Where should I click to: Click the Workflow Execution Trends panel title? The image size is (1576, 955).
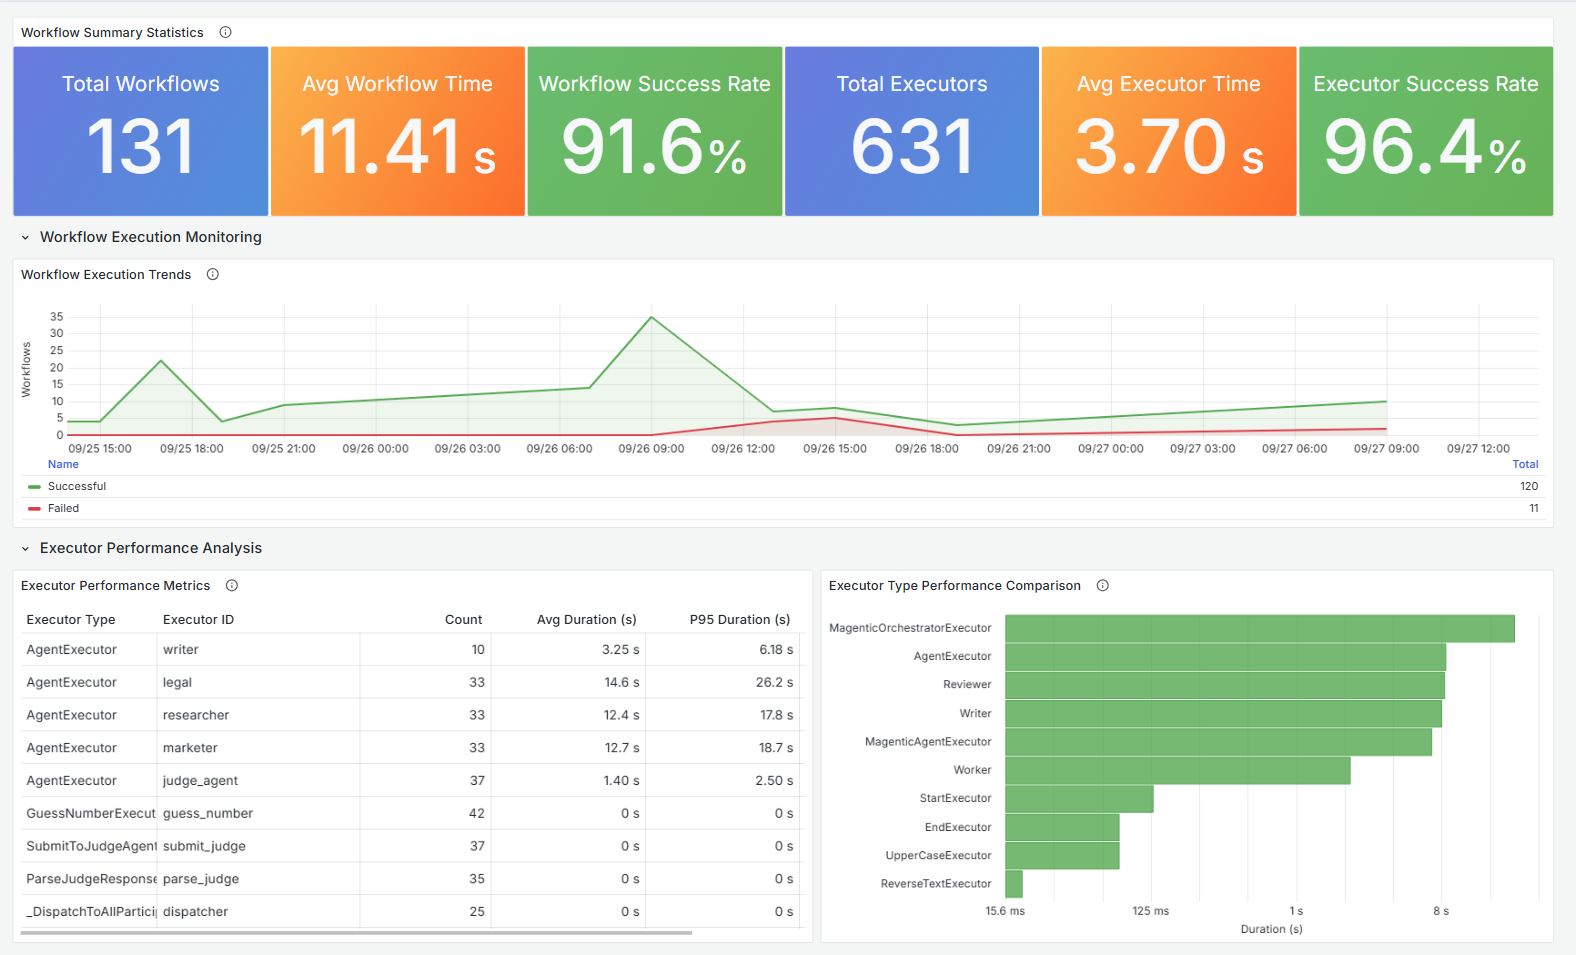(106, 274)
